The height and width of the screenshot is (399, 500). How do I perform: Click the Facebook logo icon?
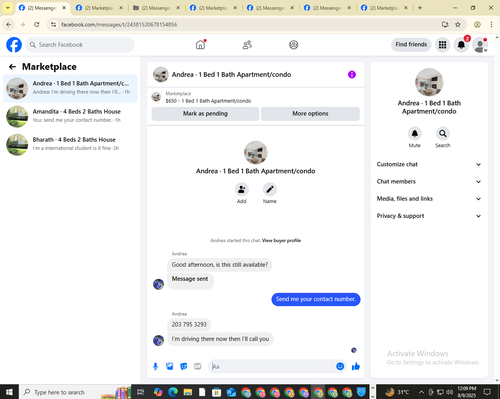[x=14, y=45]
